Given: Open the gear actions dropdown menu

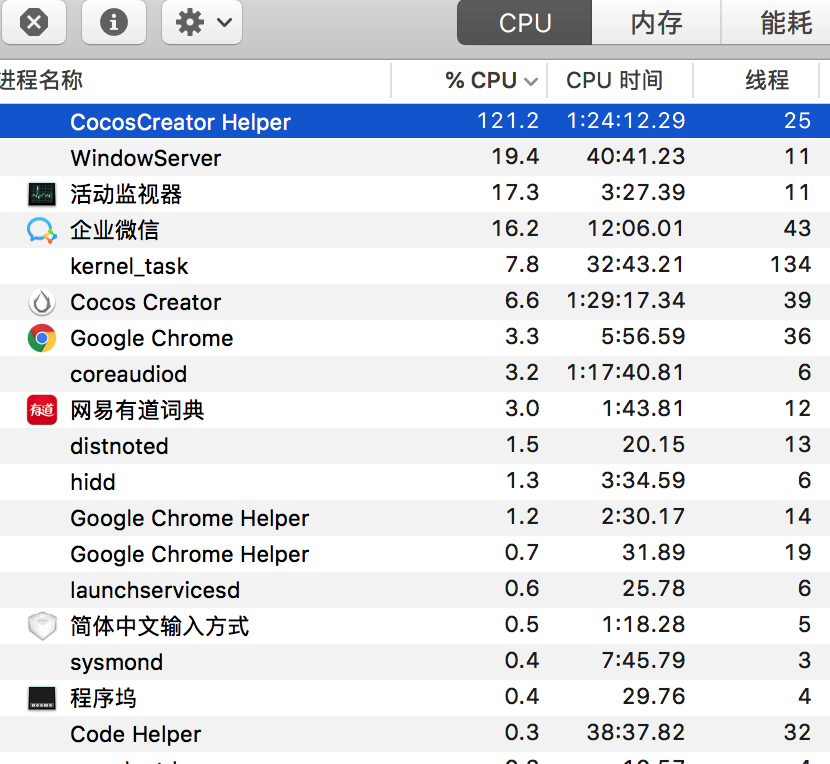Looking at the screenshot, I should point(201,22).
